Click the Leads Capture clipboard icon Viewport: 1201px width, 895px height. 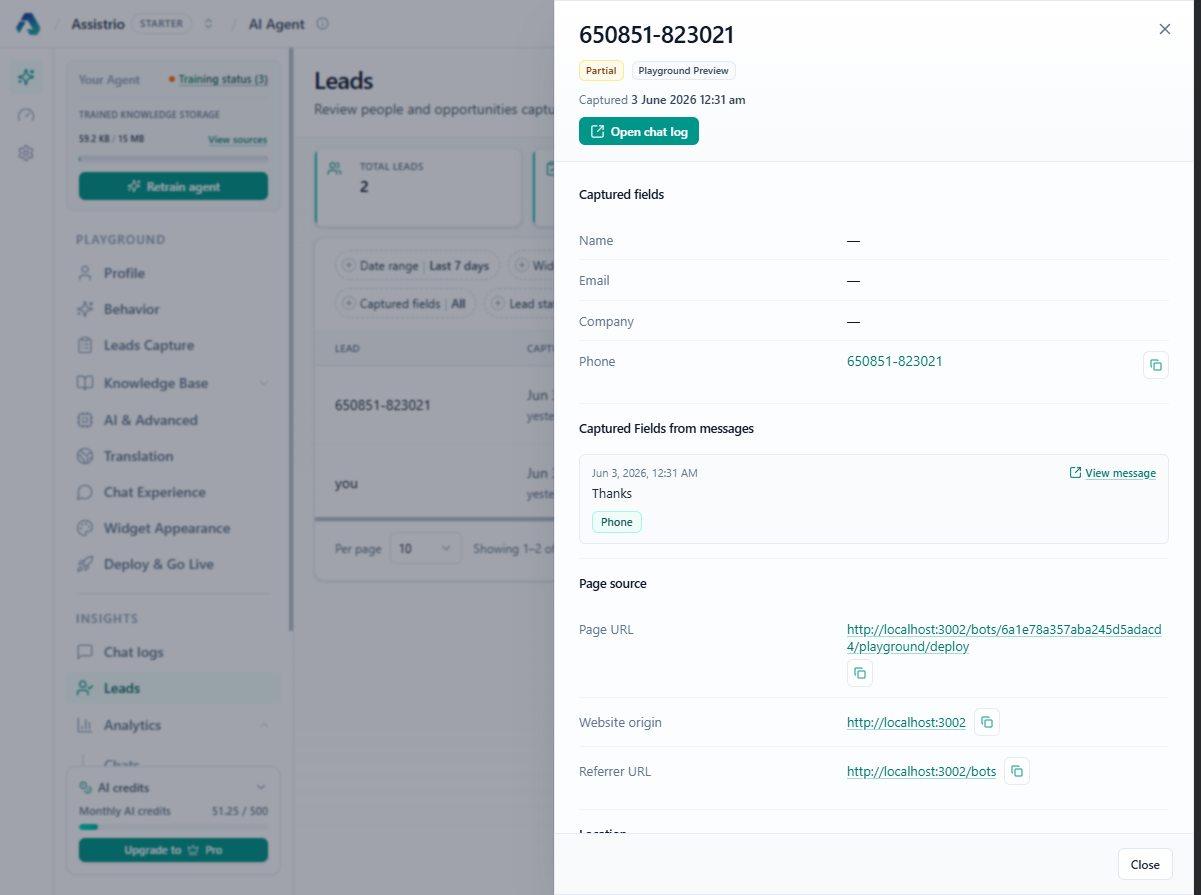coord(85,345)
